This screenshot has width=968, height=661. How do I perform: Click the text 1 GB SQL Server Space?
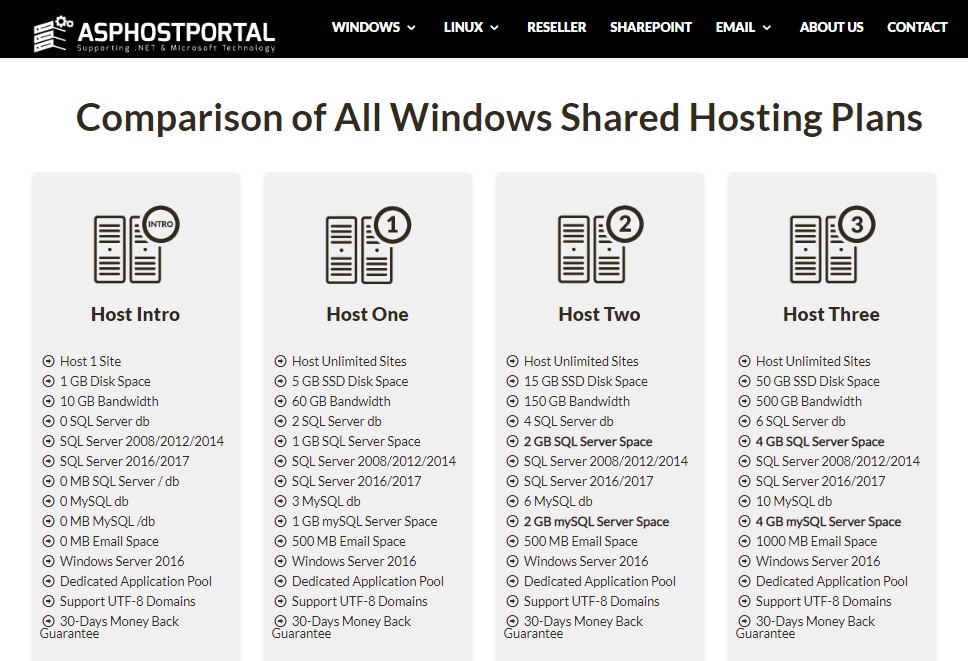point(356,441)
